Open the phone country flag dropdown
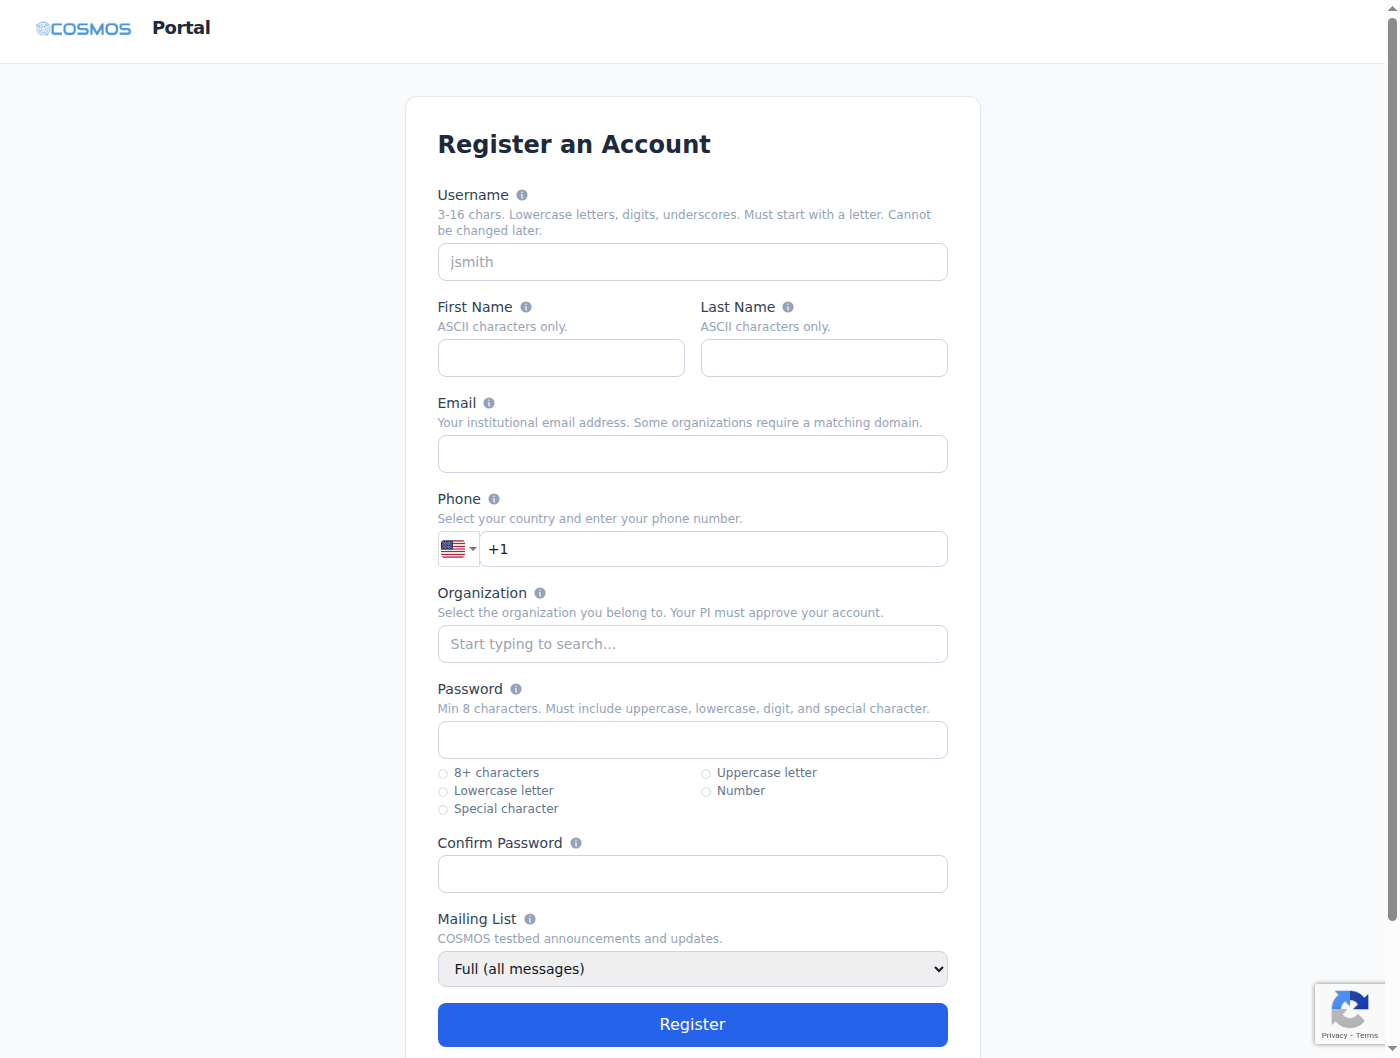The height and width of the screenshot is (1058, 1400). 458,549
